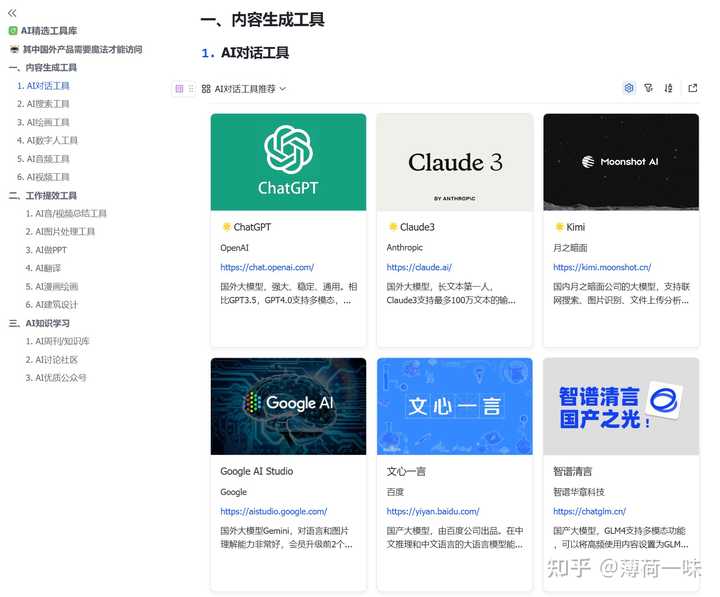Click the green AI精选工具库 document icon

click(13, 31)
